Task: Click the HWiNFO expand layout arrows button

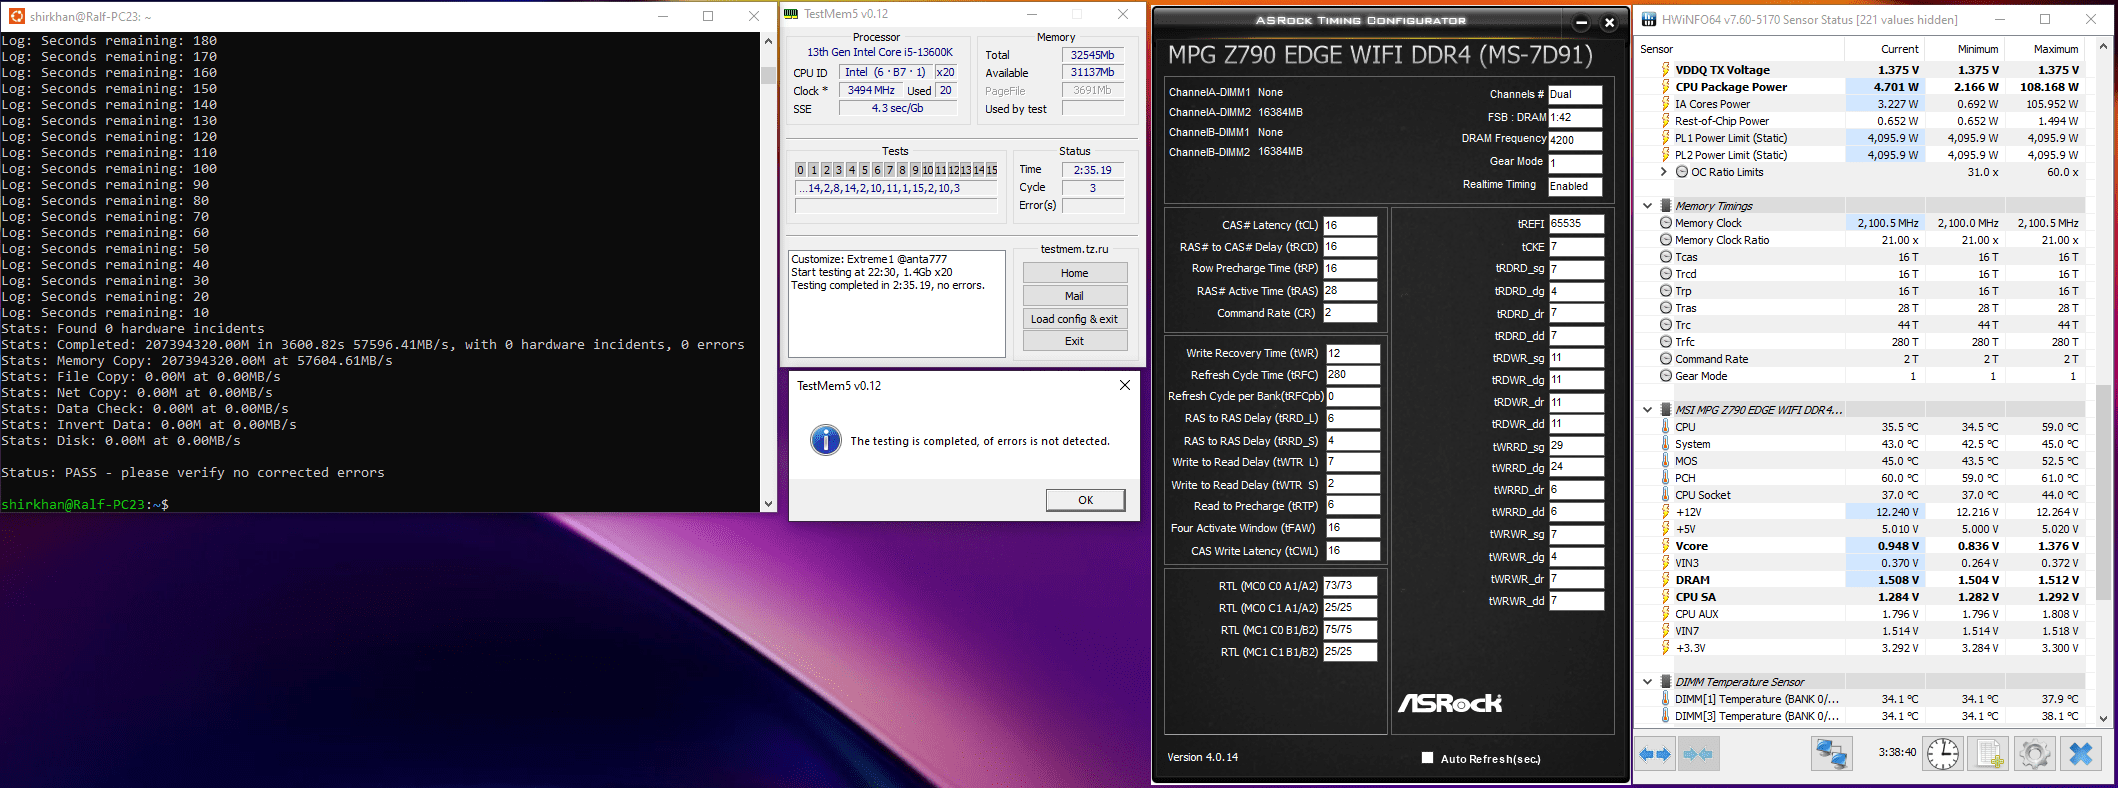Action: tap(1655, 754)
